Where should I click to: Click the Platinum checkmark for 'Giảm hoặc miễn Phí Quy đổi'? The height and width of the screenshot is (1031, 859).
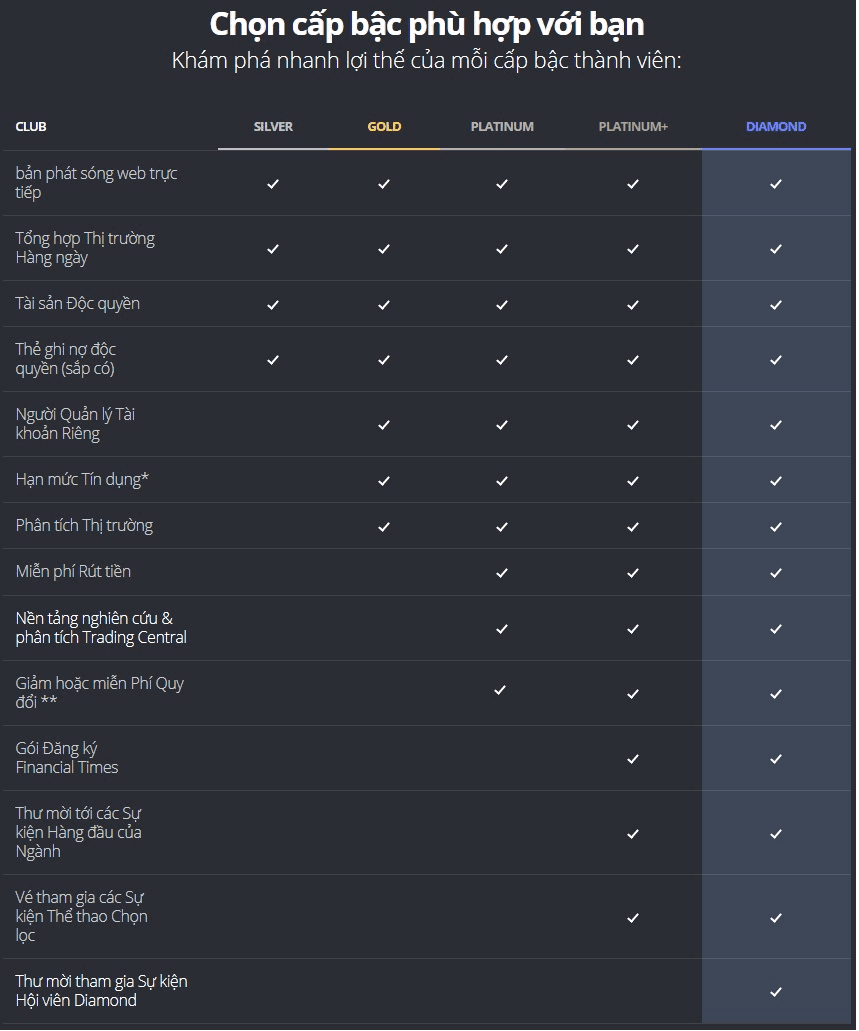[500, 690]
